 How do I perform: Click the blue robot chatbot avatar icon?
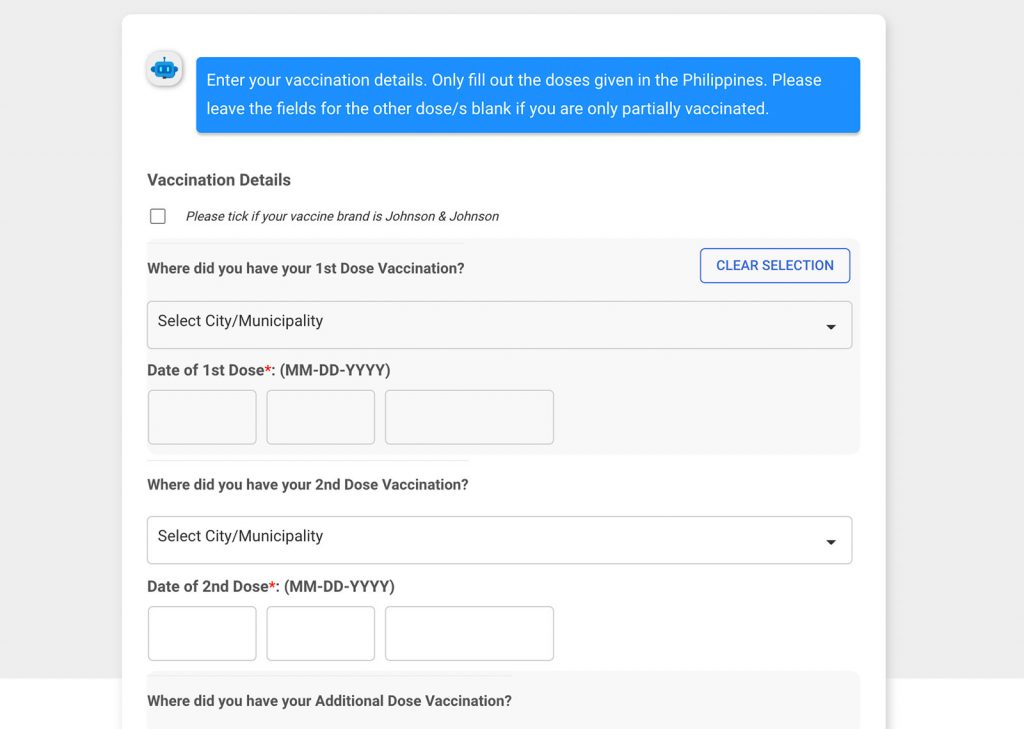(x=164, y=68)
